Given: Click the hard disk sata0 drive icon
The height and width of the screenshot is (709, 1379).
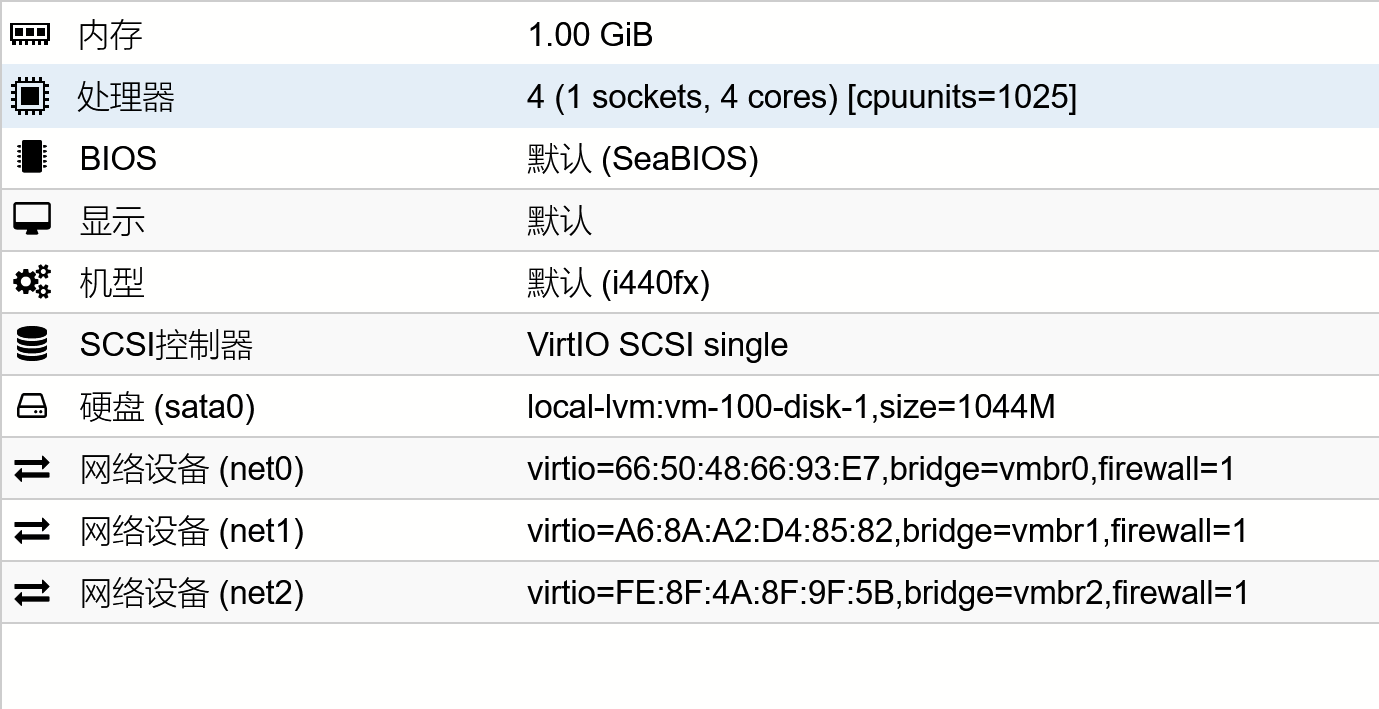Looking at the screenshot, I should click(31, 406).
